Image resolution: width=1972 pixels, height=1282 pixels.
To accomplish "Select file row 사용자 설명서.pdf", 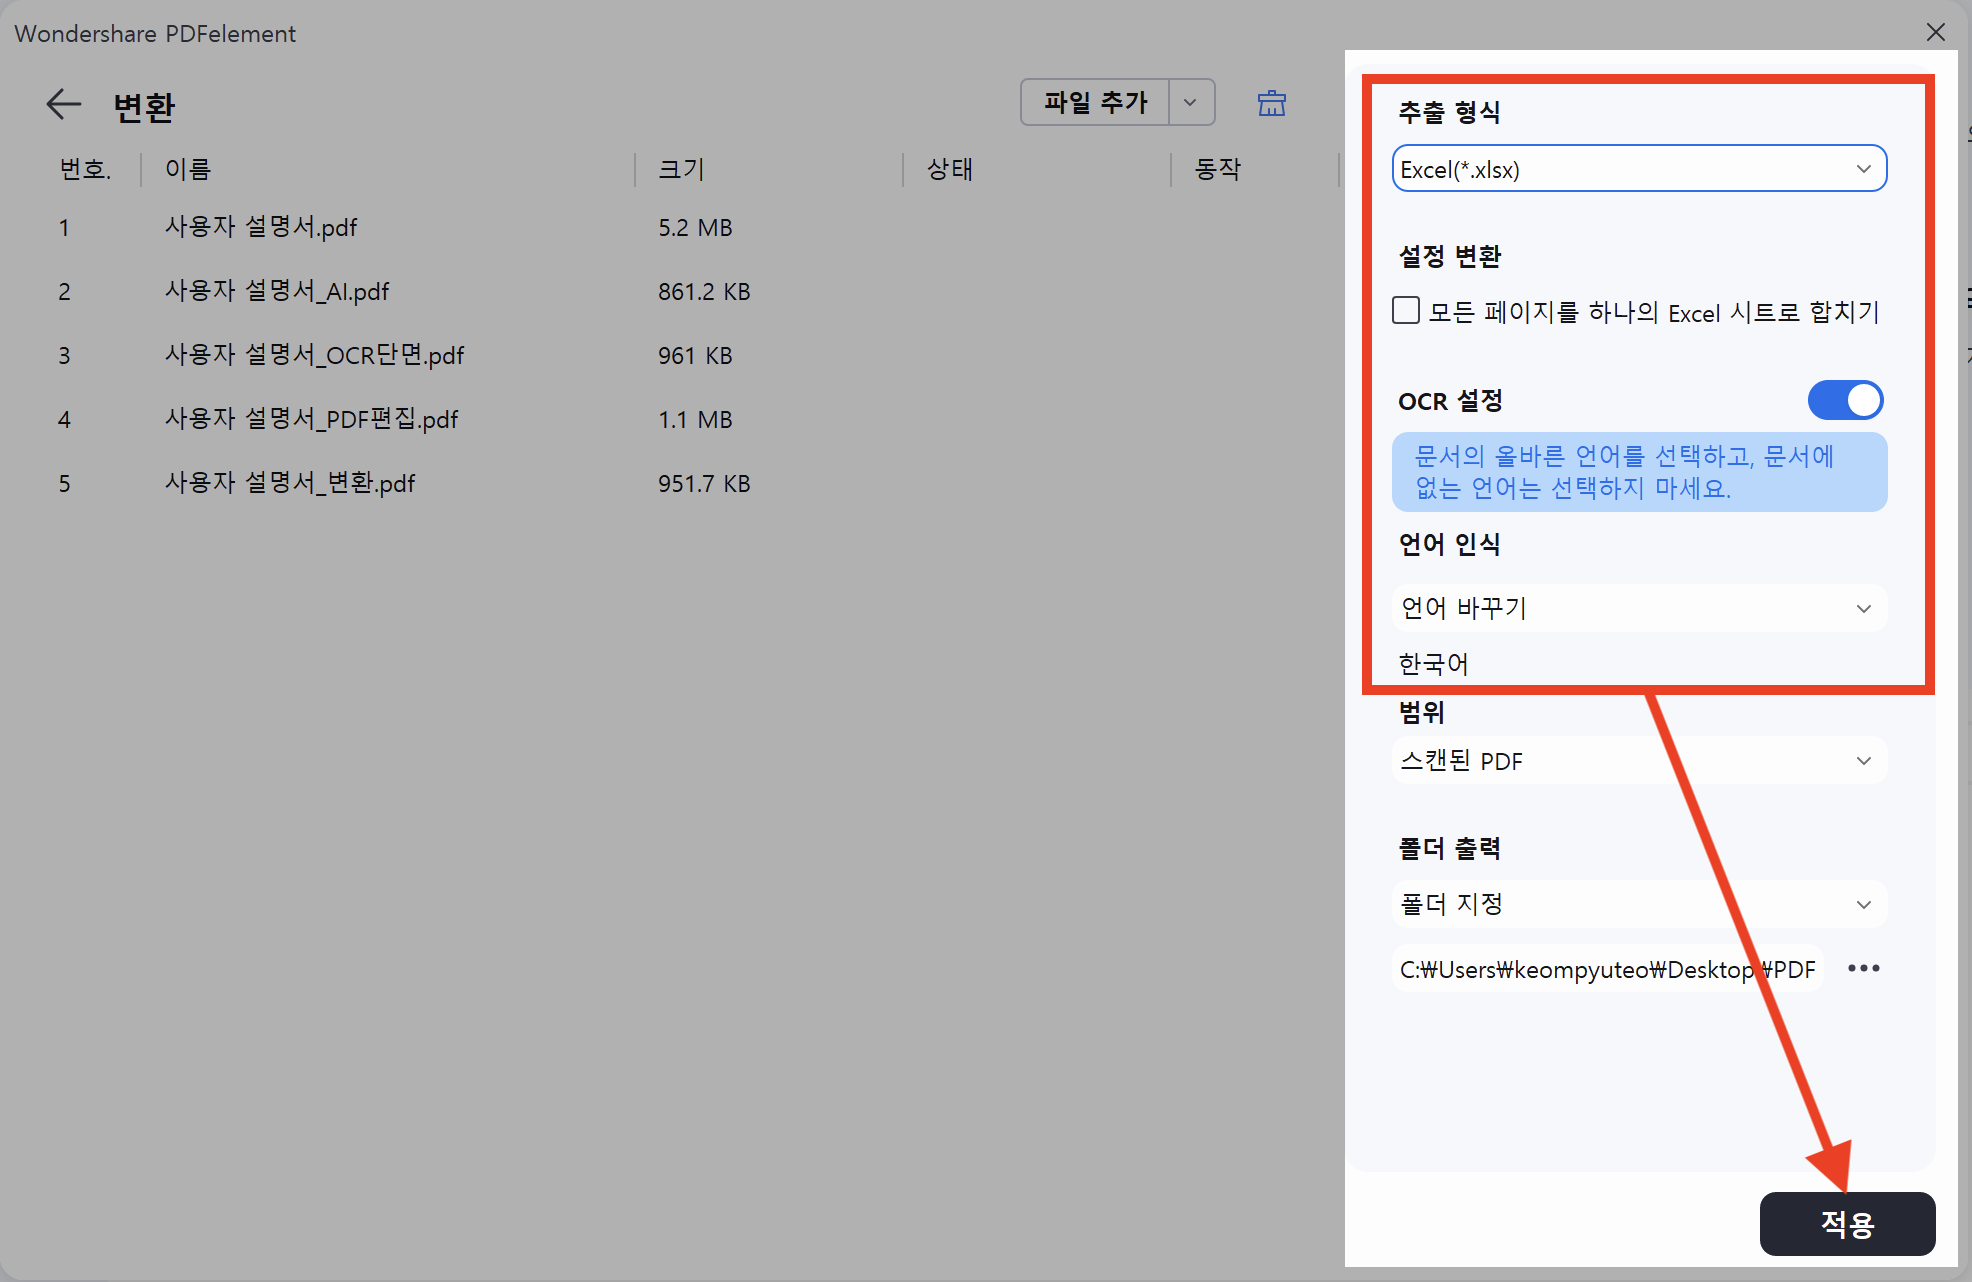I will coord(261,228).
